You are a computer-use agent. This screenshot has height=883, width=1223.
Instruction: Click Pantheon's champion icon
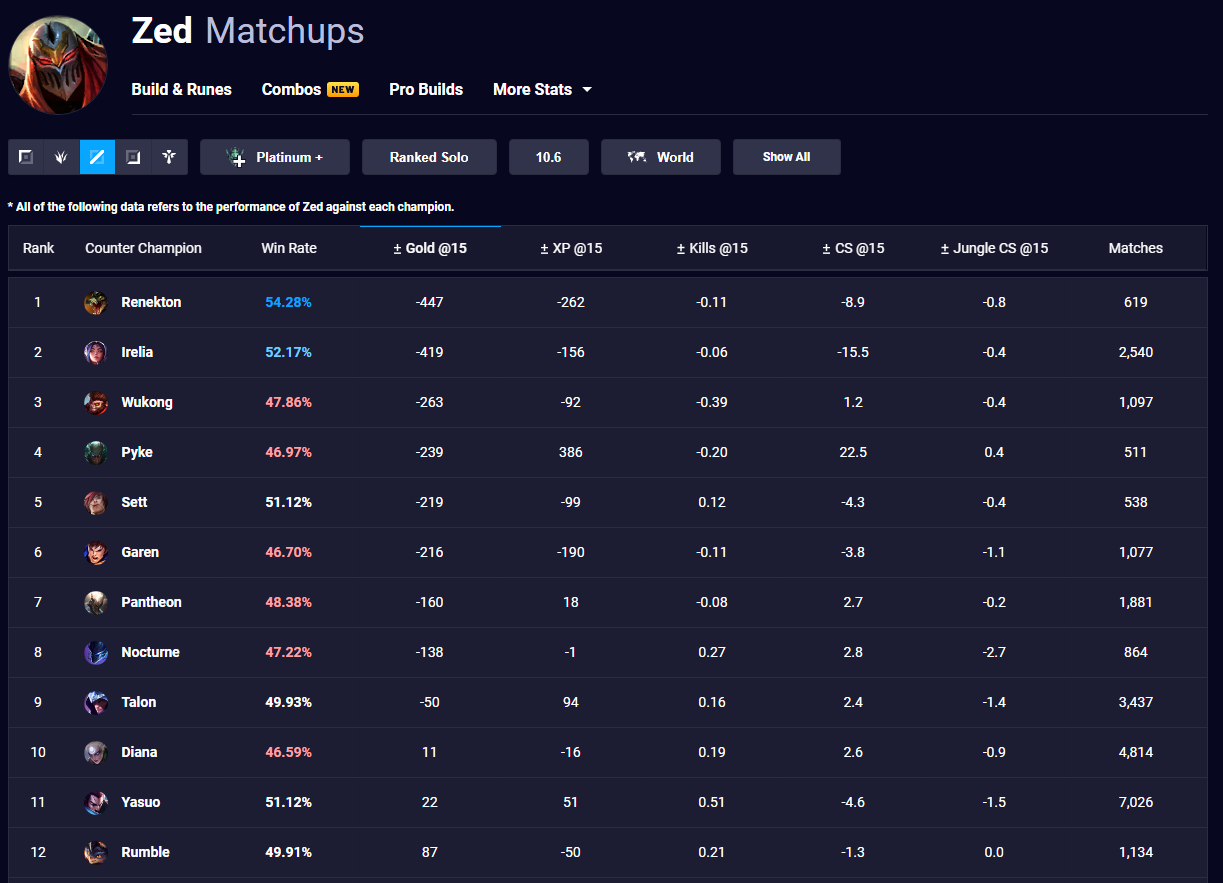click(96, 602)
